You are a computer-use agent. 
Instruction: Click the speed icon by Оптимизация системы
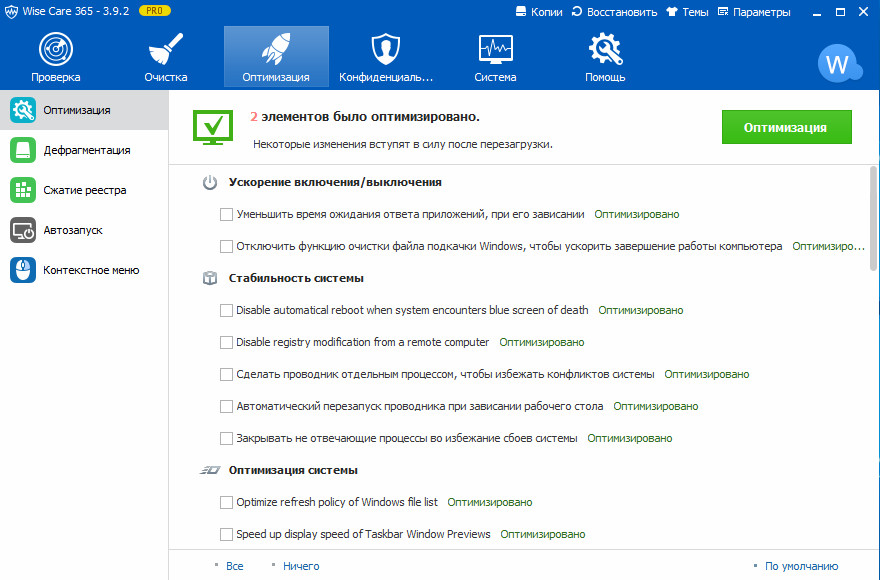tap(210, 471)
